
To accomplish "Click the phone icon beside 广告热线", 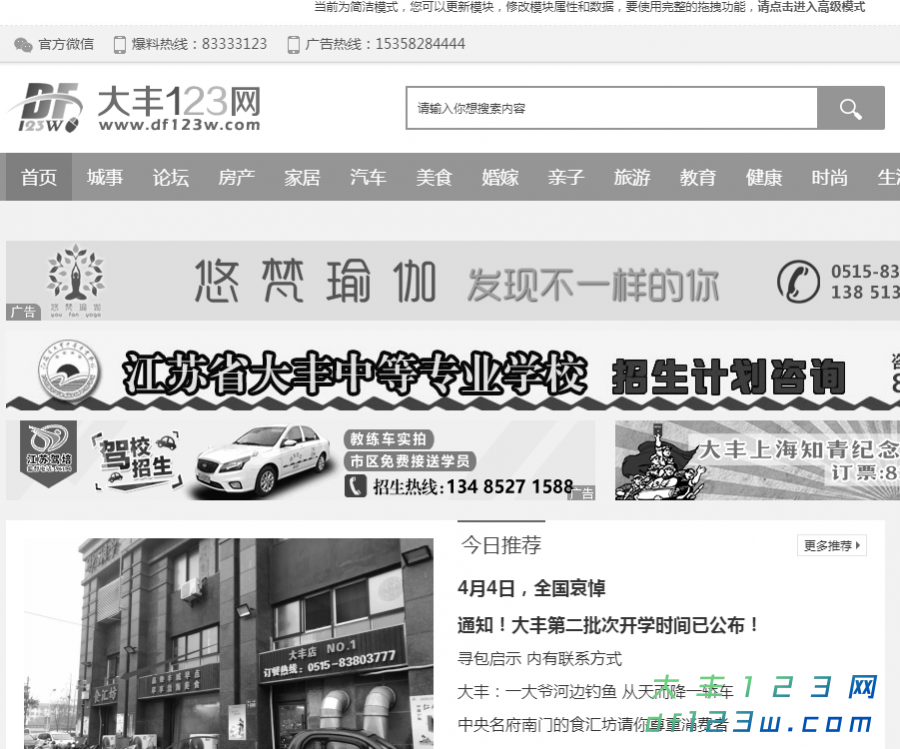I will click(292, 44).
